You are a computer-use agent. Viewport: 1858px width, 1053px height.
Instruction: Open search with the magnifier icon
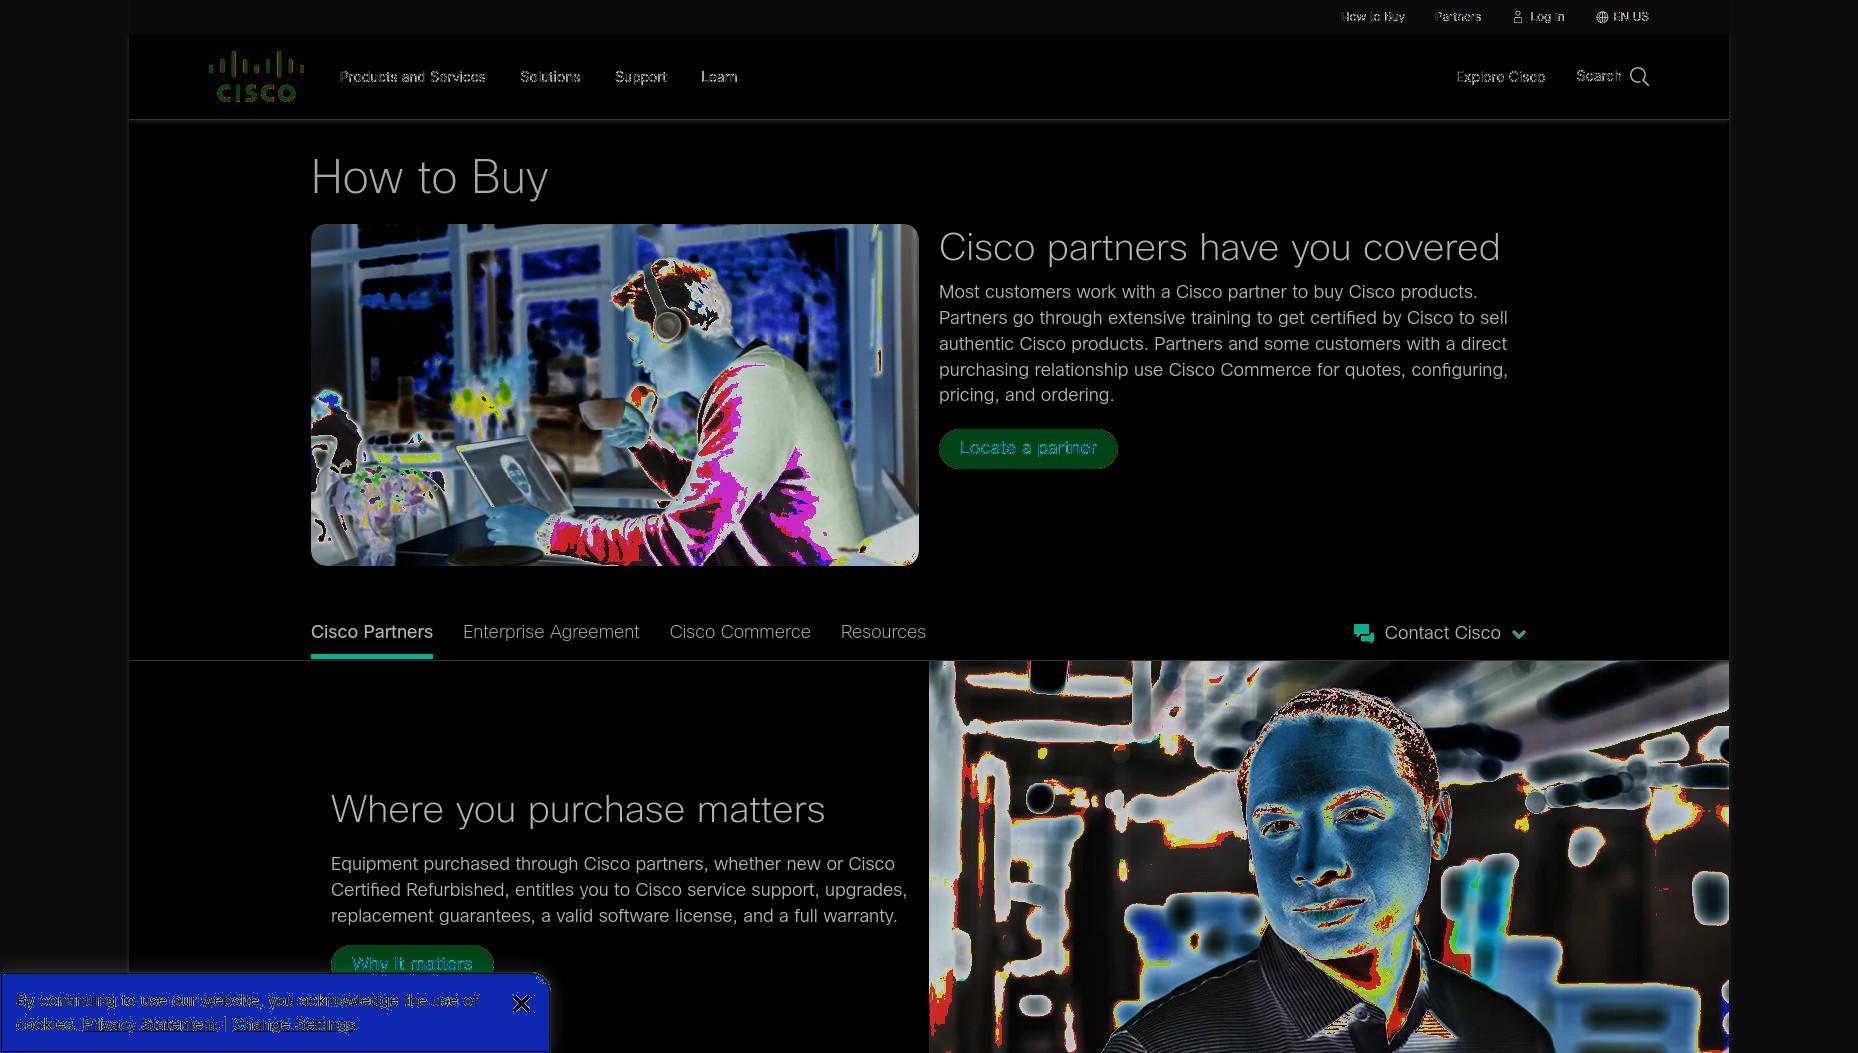click(1639, 77)
